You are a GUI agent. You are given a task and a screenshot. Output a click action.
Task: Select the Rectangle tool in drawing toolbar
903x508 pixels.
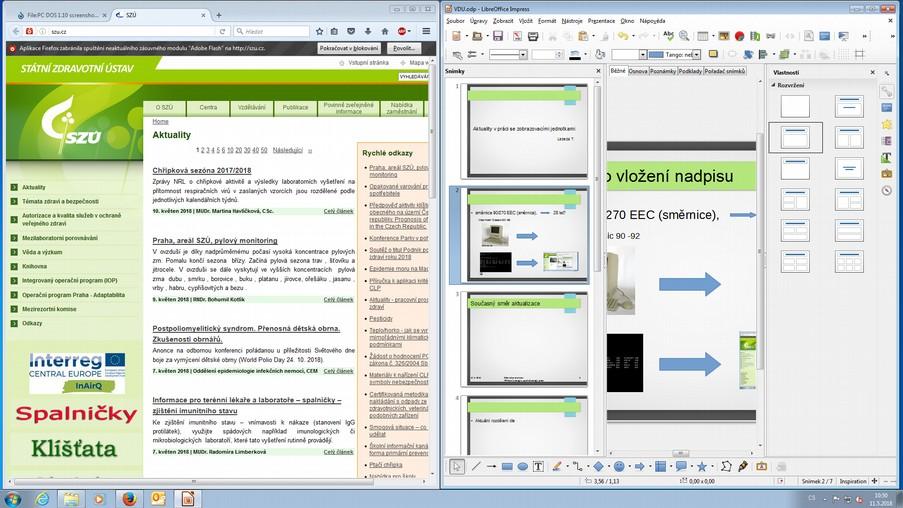click(x=507, y=467)
